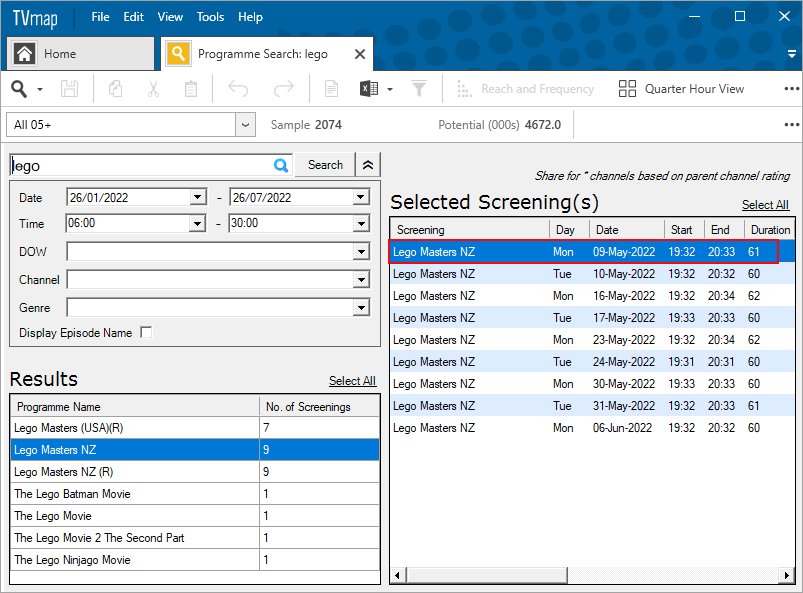Viewport: 803px width, 593px height.
Task: Open the Excel export dropdown arrow
Action: click(x=390, y=90)
